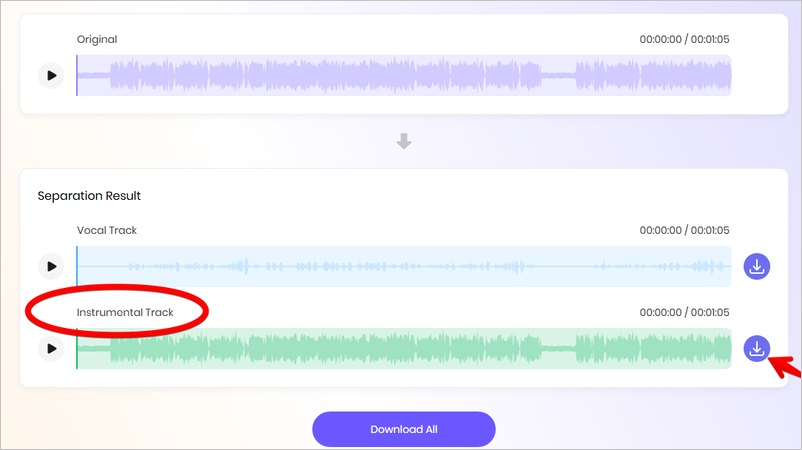This screenshot has width=802, height=450.
Task: Click the Original track time counter
Action: click(x=684, y=39)
